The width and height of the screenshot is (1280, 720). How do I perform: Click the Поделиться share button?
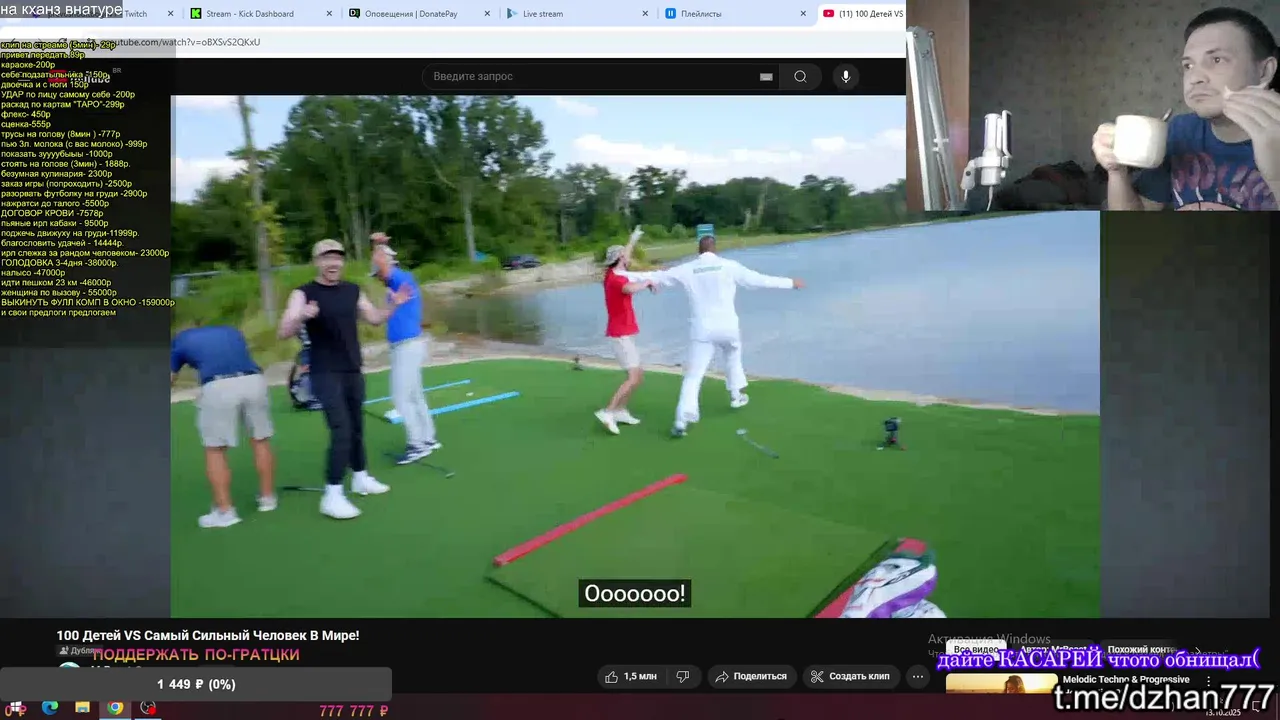[751, 676]
